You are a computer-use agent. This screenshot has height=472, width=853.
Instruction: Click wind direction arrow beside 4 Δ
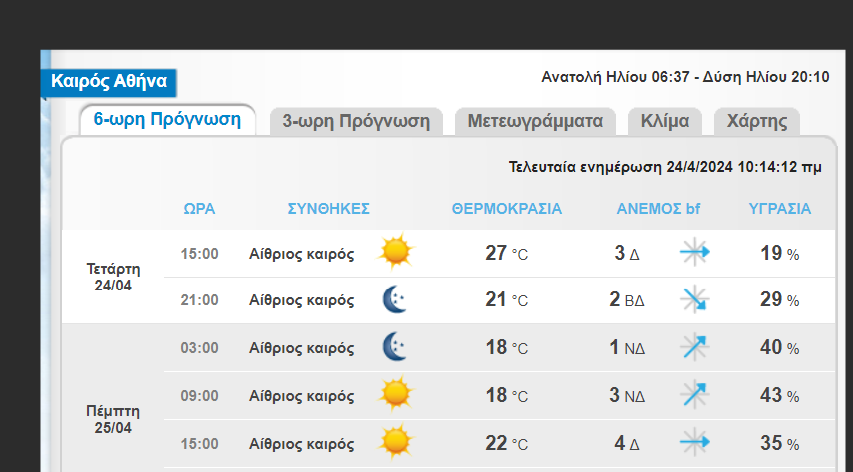695,442
